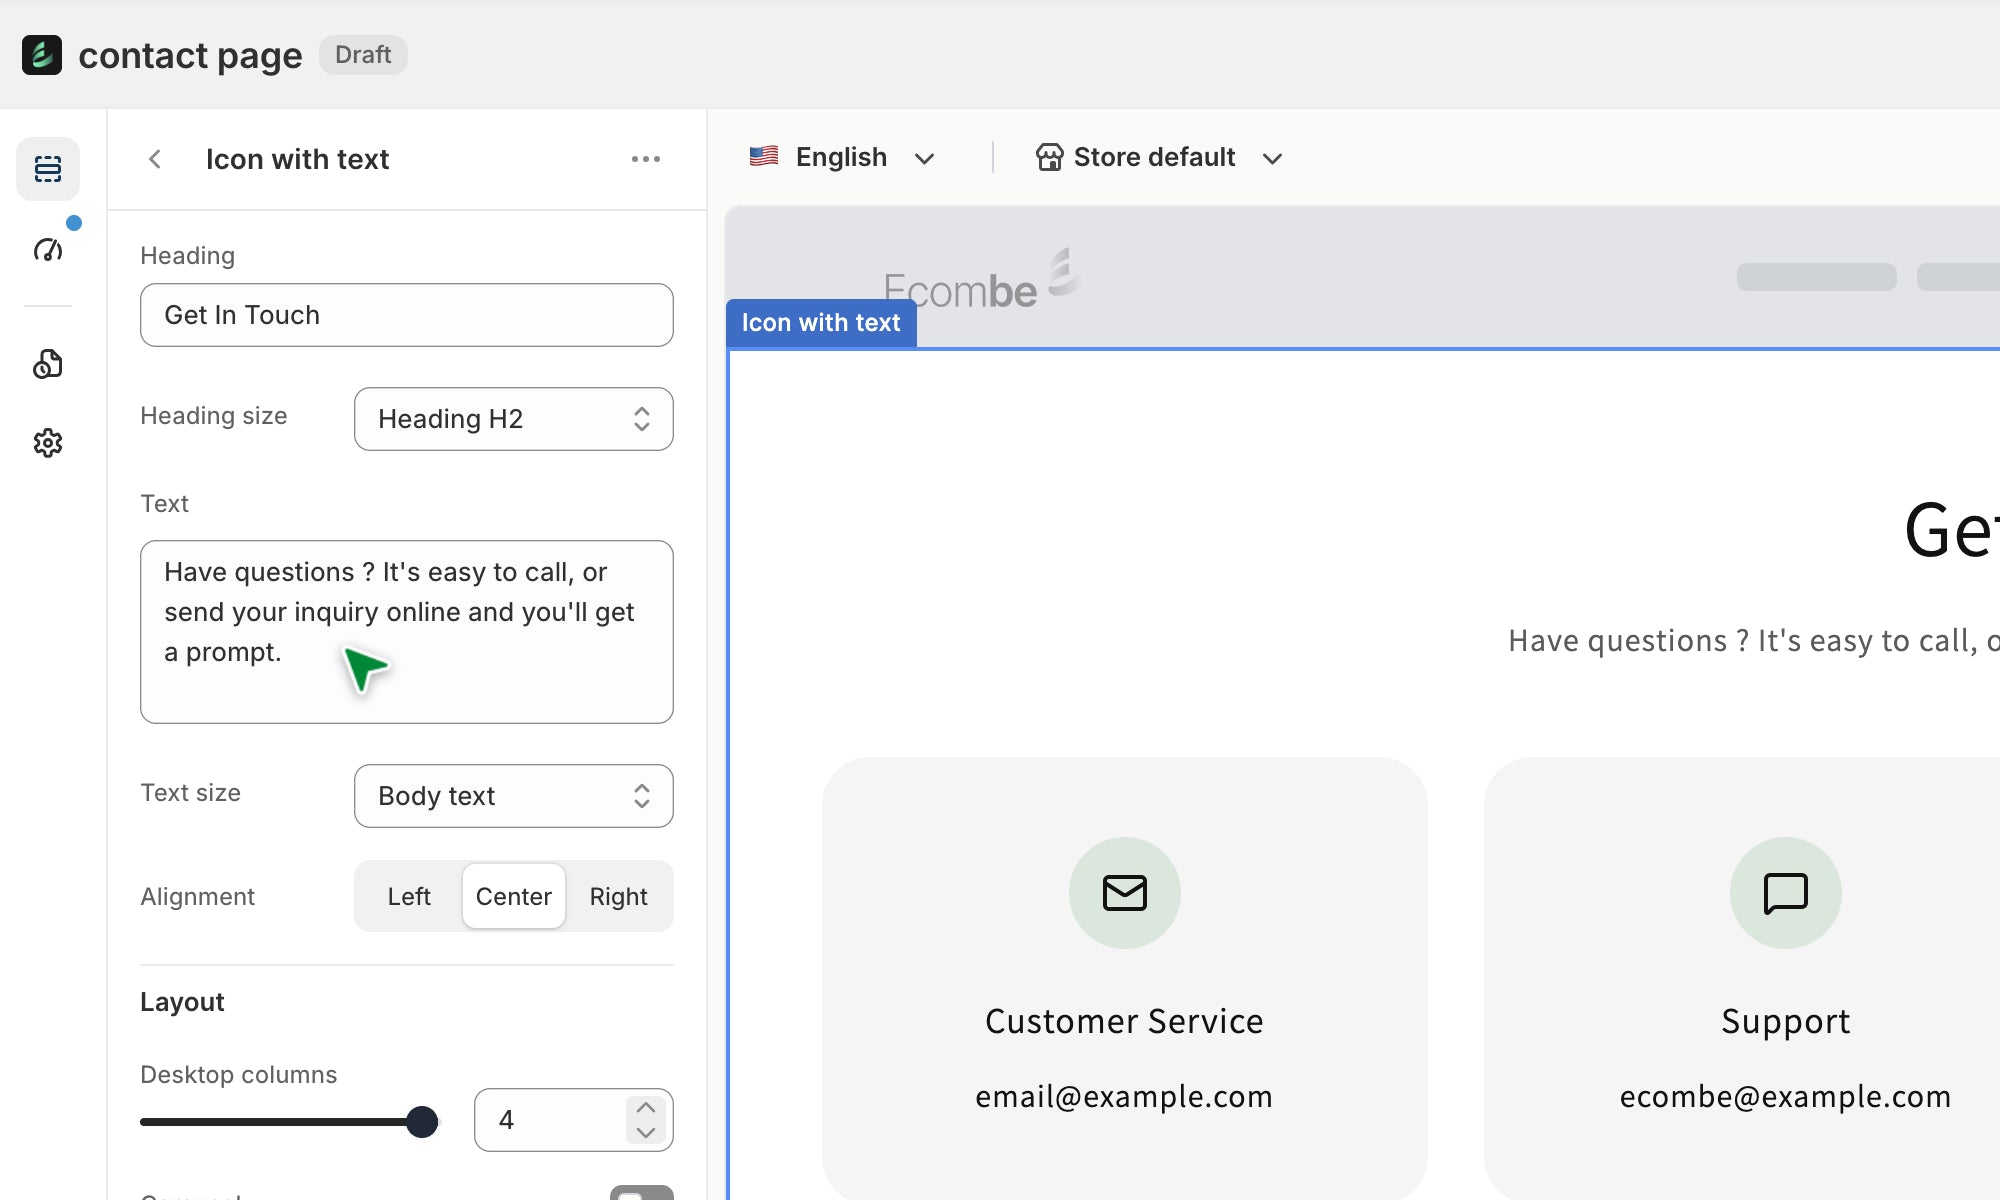Click the email@example.com text in preview

tap(1124, 1097)
